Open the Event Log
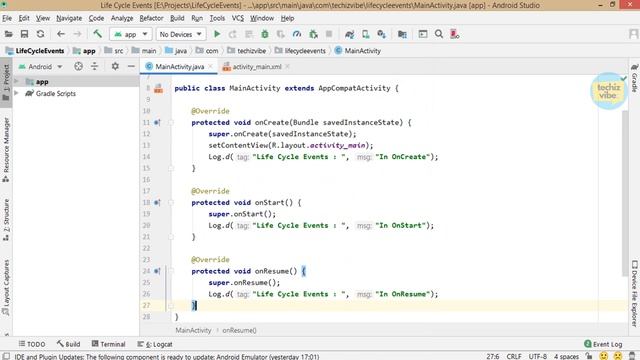The image size is (640, 360). pos(603,344)
